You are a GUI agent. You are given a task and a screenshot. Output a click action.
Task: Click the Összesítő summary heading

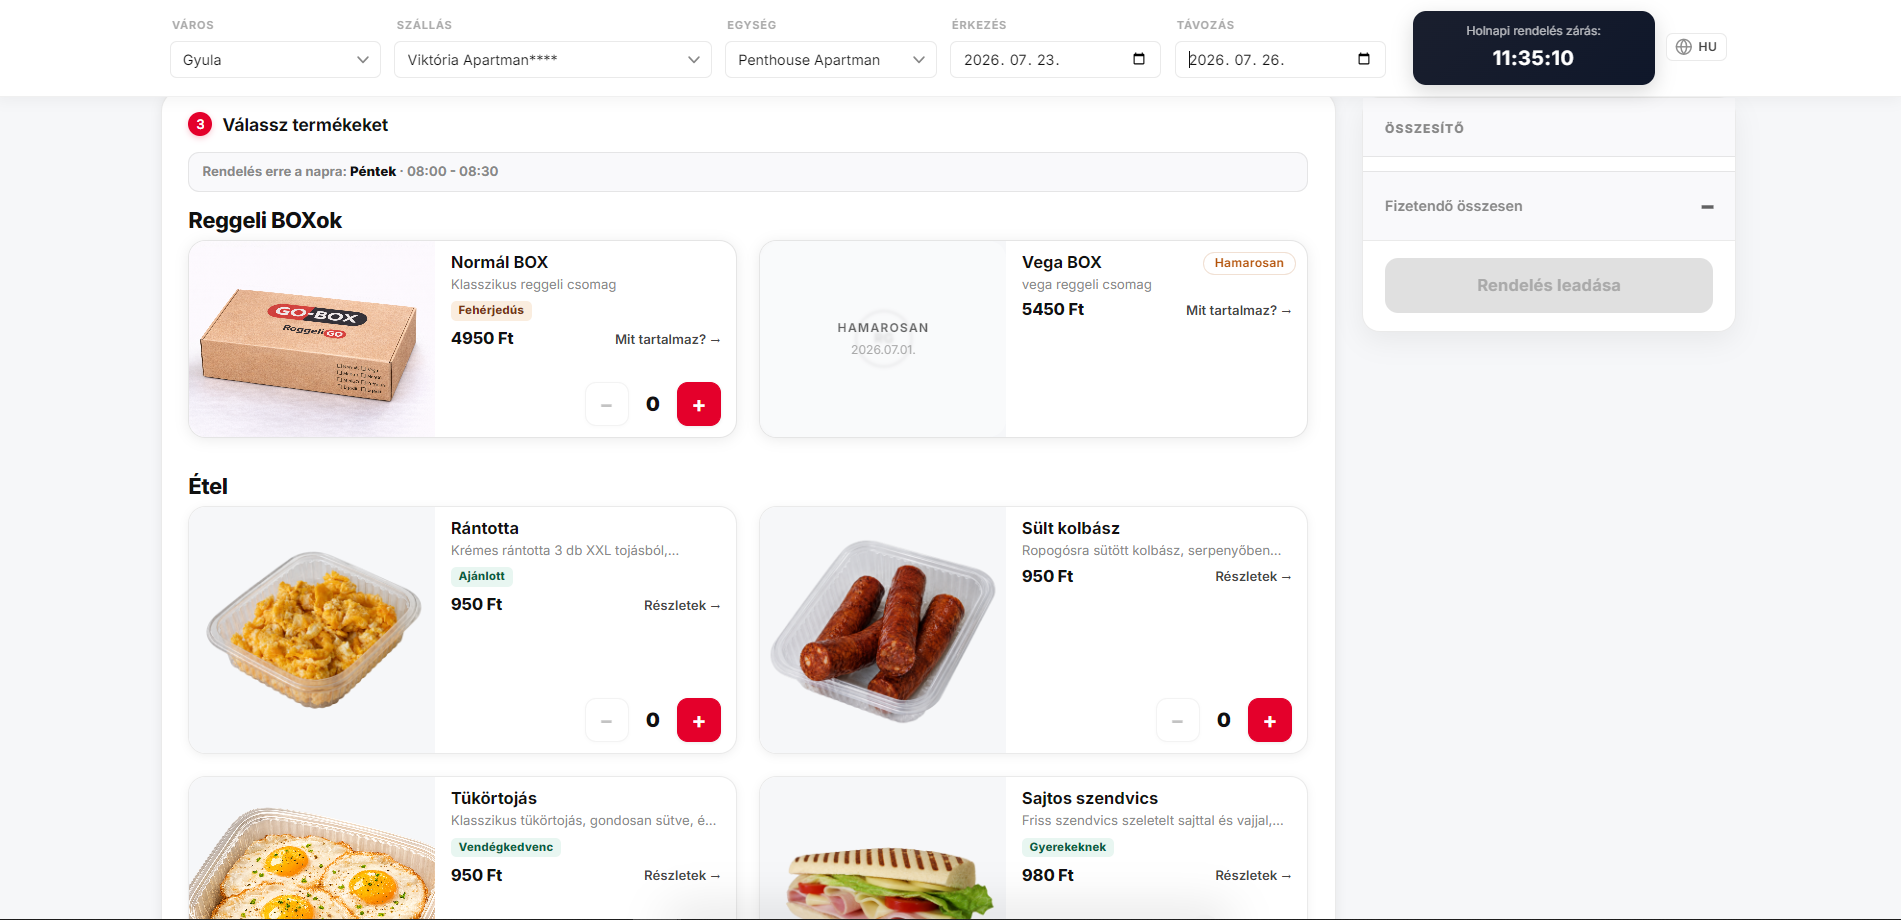pos(1424,129)
